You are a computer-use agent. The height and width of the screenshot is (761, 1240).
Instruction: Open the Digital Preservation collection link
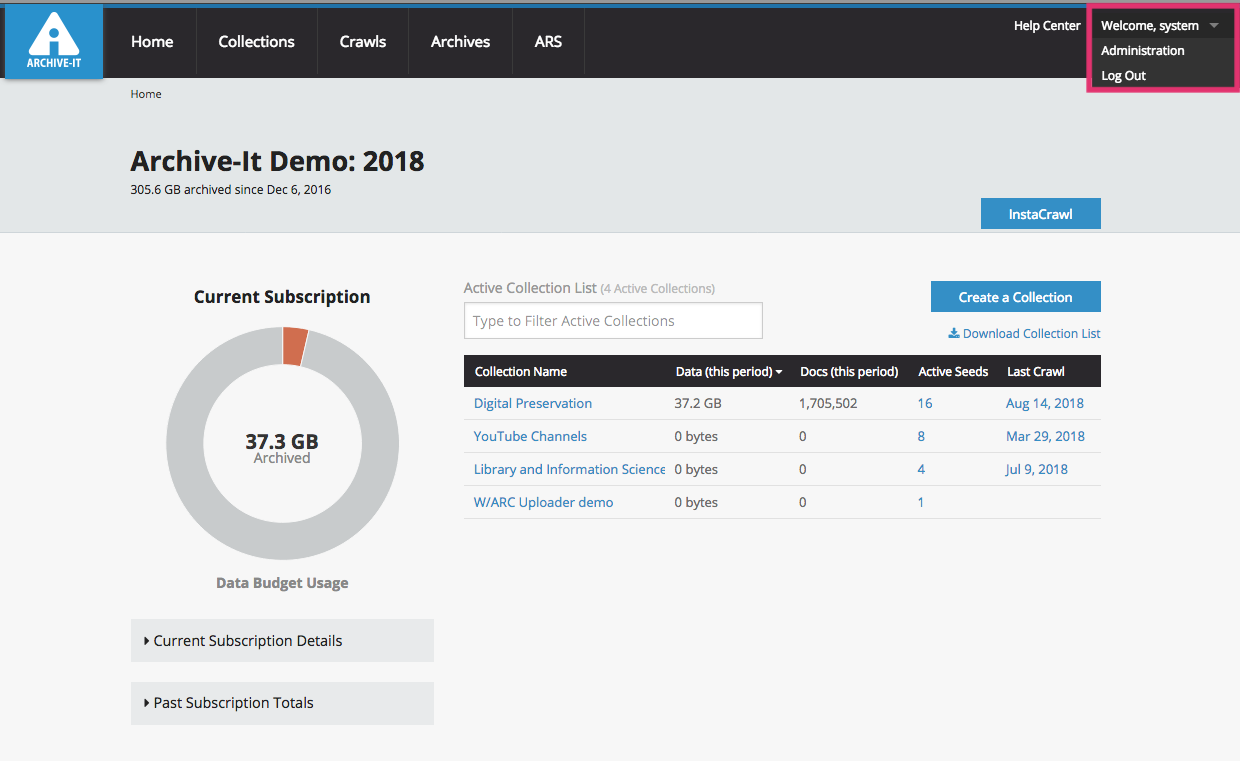(x=533, y=404)
